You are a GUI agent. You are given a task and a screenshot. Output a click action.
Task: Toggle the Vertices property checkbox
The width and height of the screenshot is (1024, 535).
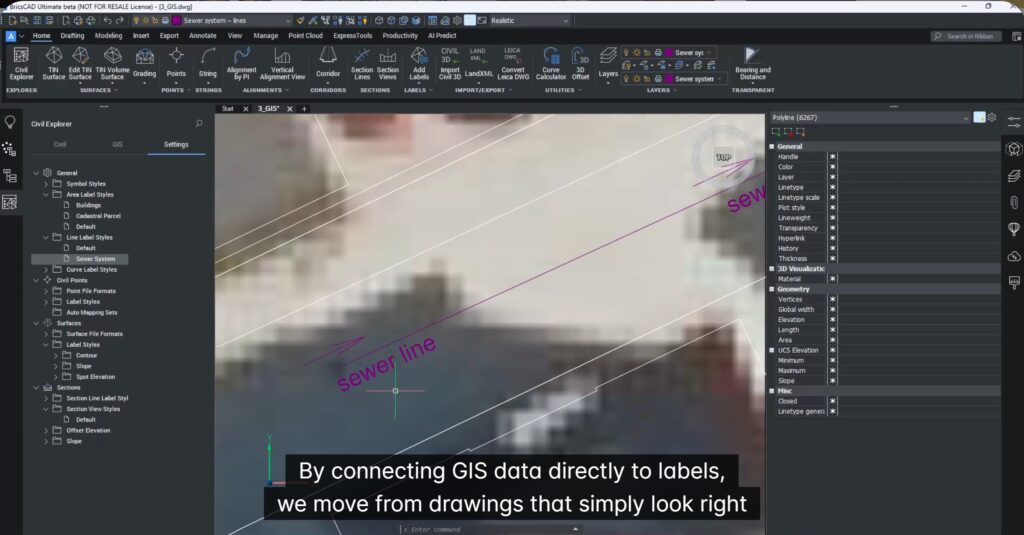(833, 299)
